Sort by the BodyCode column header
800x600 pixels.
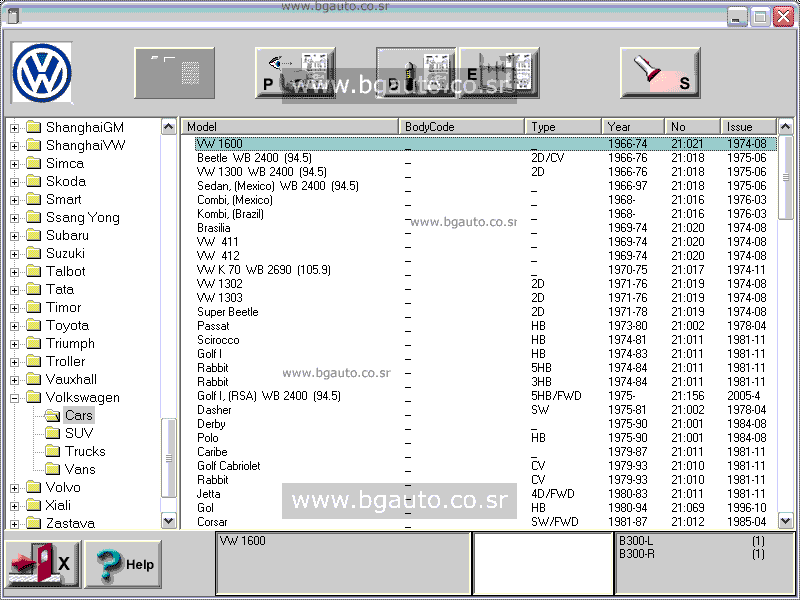click(461, 127)
